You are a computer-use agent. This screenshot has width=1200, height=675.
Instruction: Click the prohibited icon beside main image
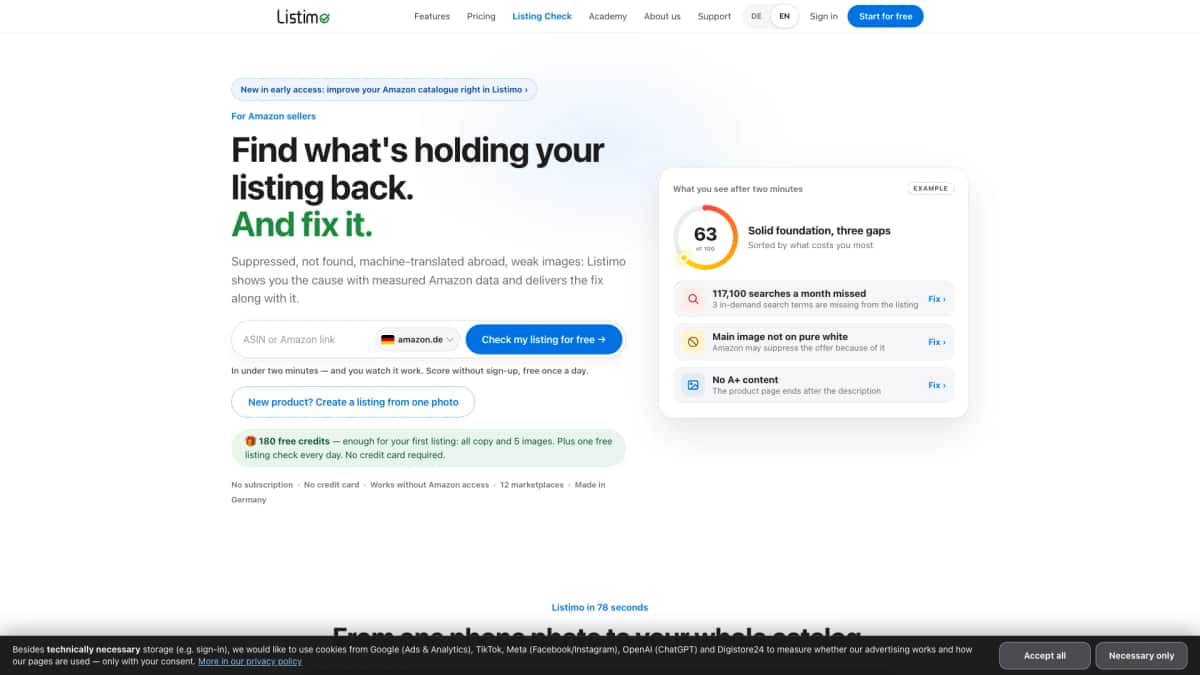tap(692, 342)
